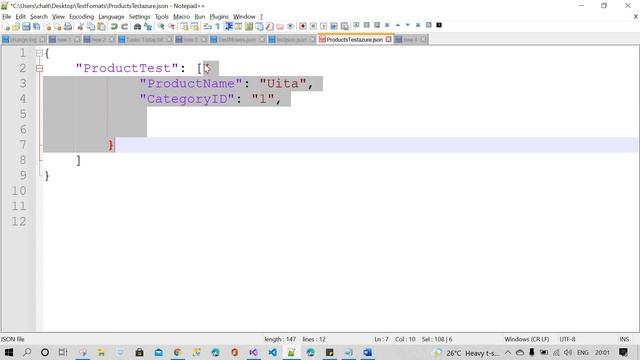Open Replace dialog from toolbar
640x360 pixels.
coord(148,27)
